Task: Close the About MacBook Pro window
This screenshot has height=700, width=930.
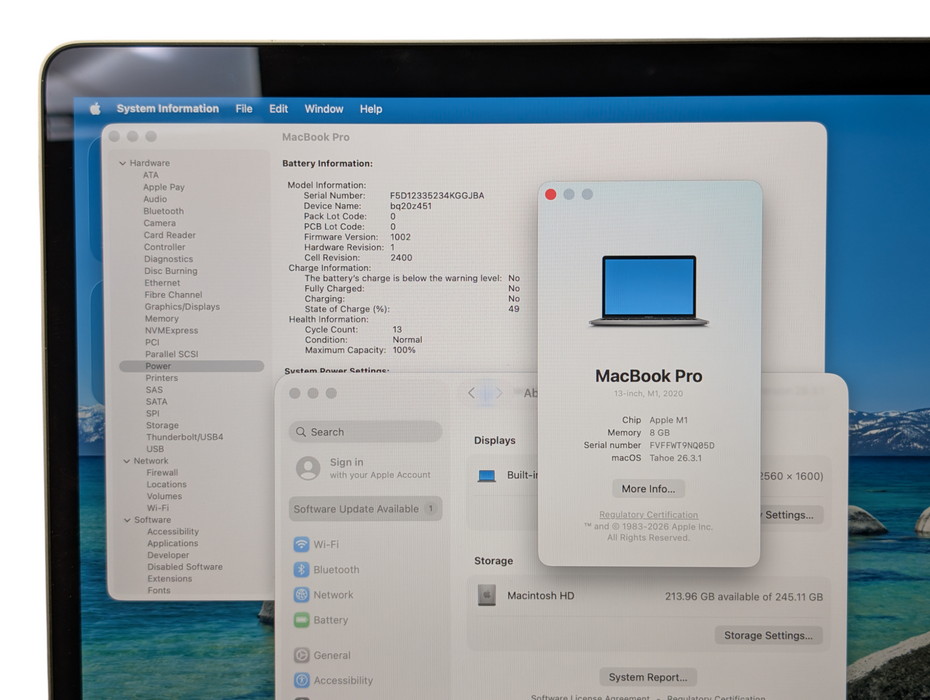Action: pos(550,195)
